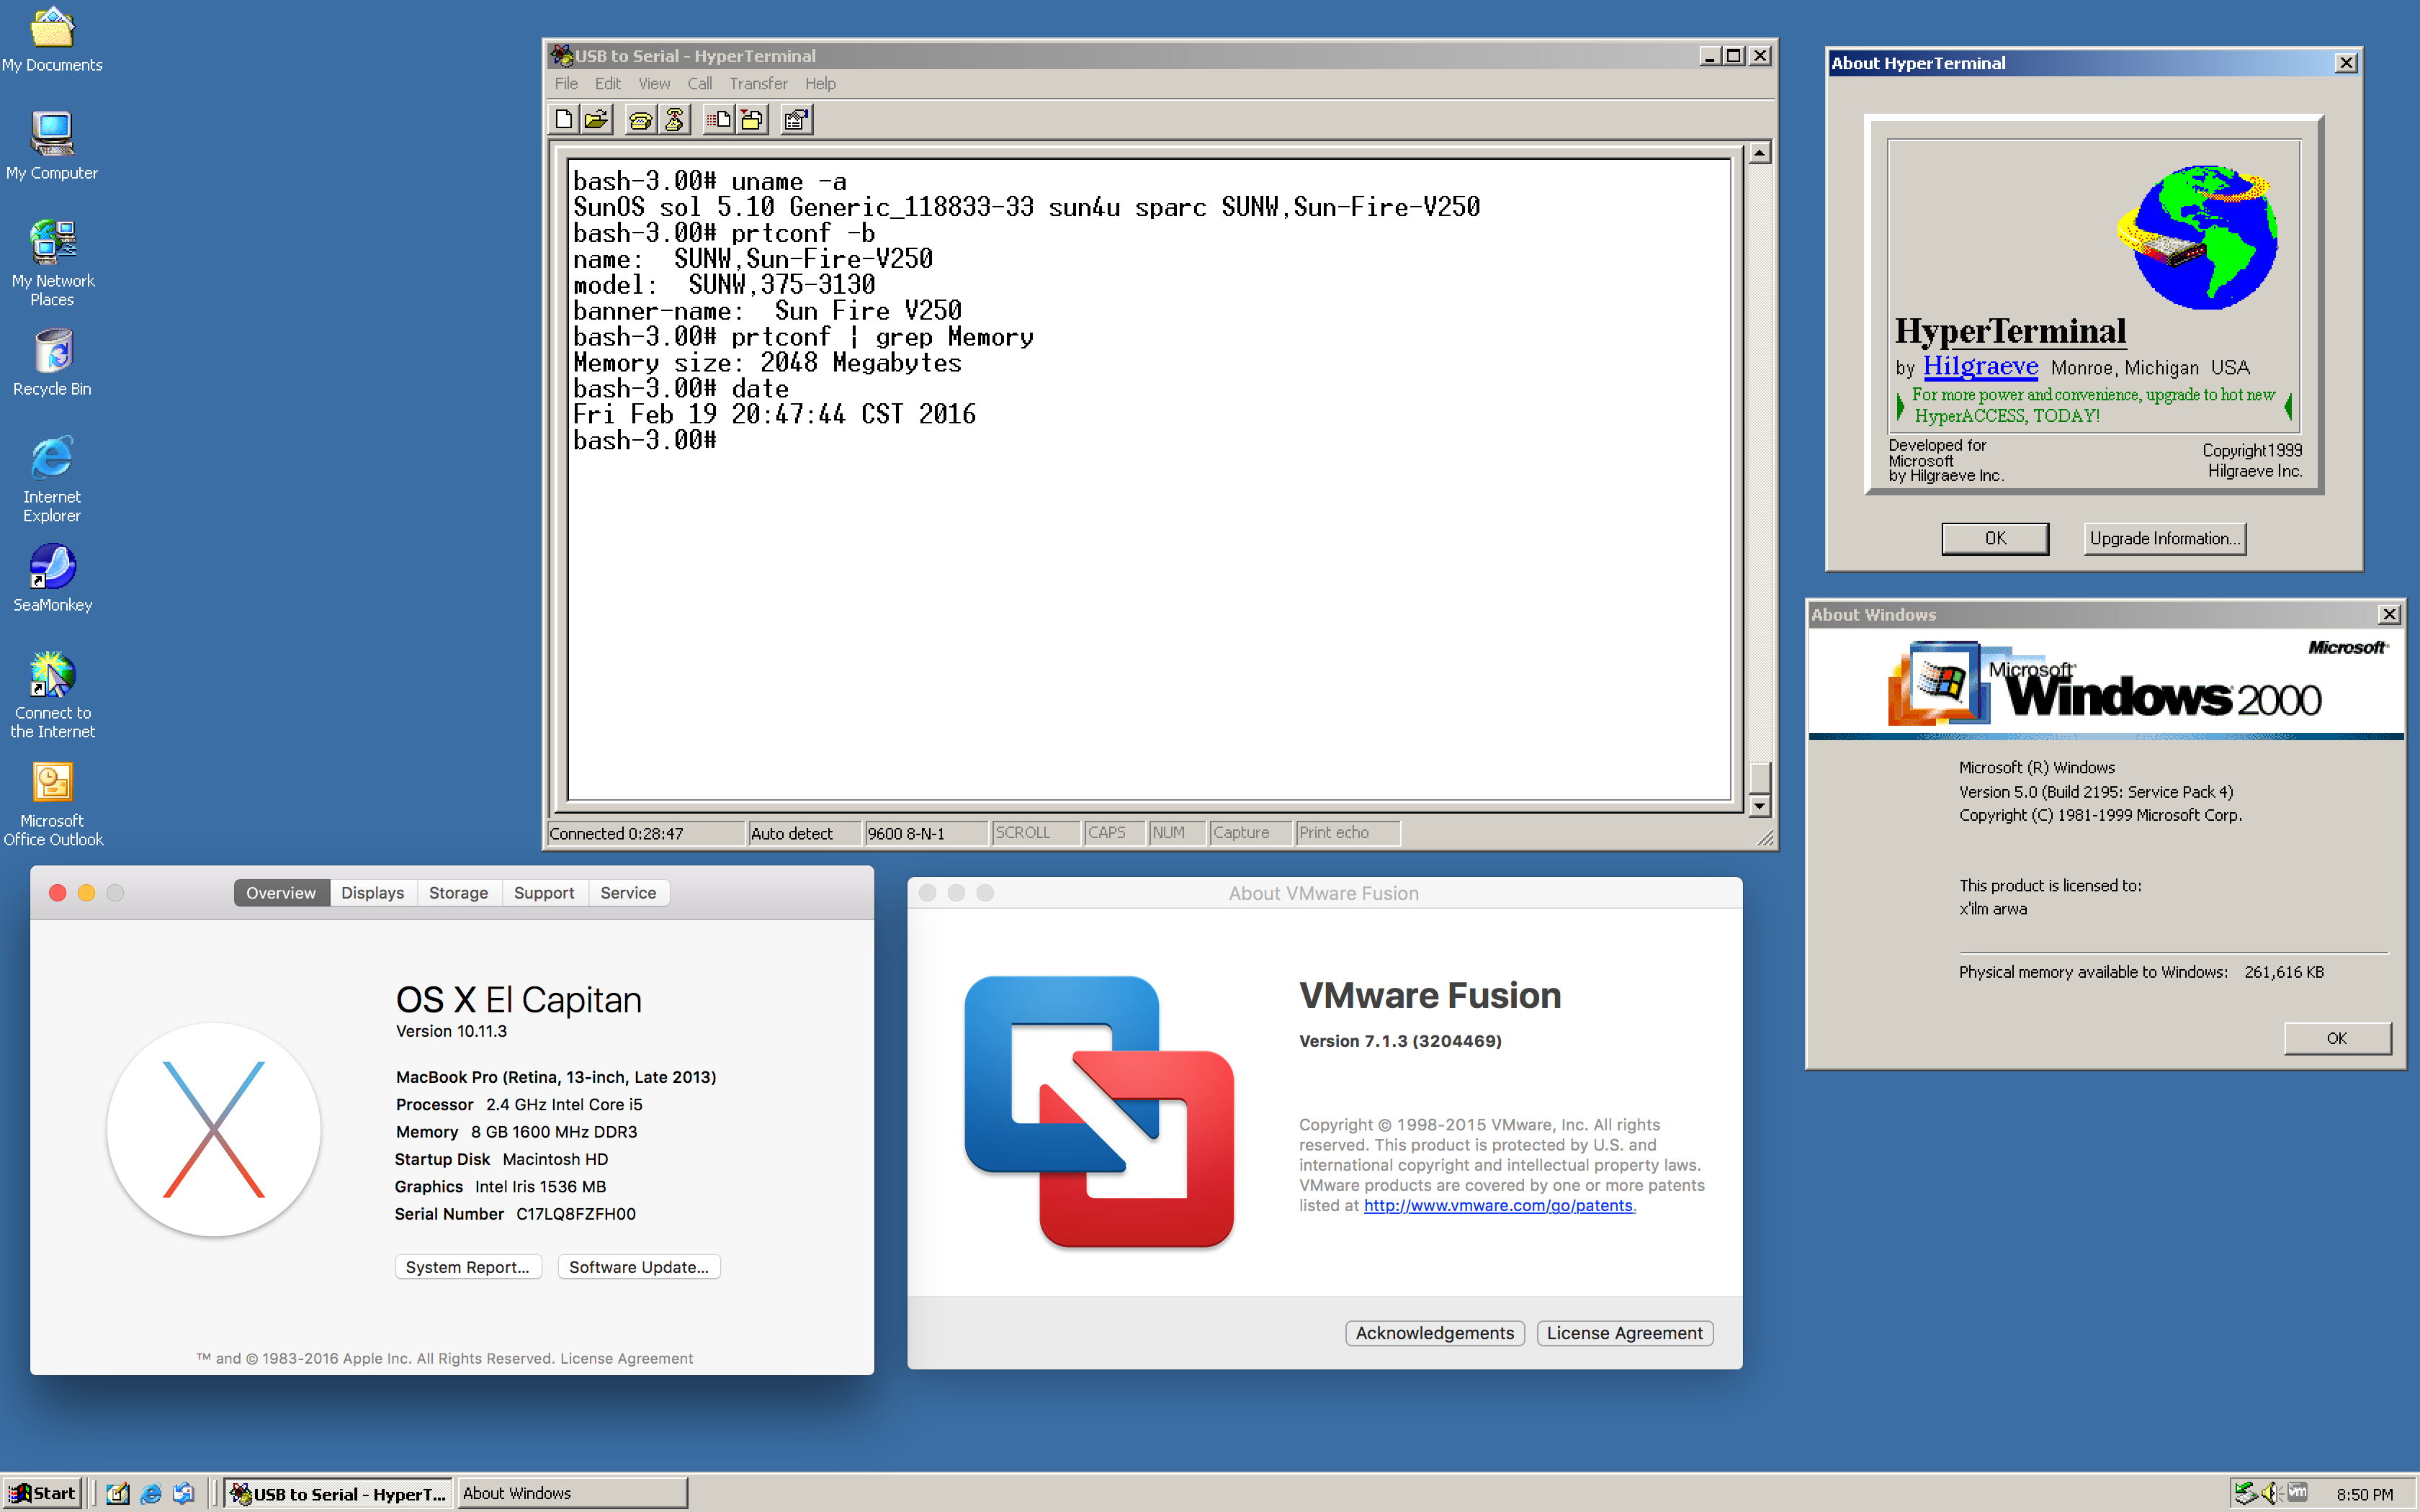
Task: Switch to the Storage tab
Action: (458, 893)
